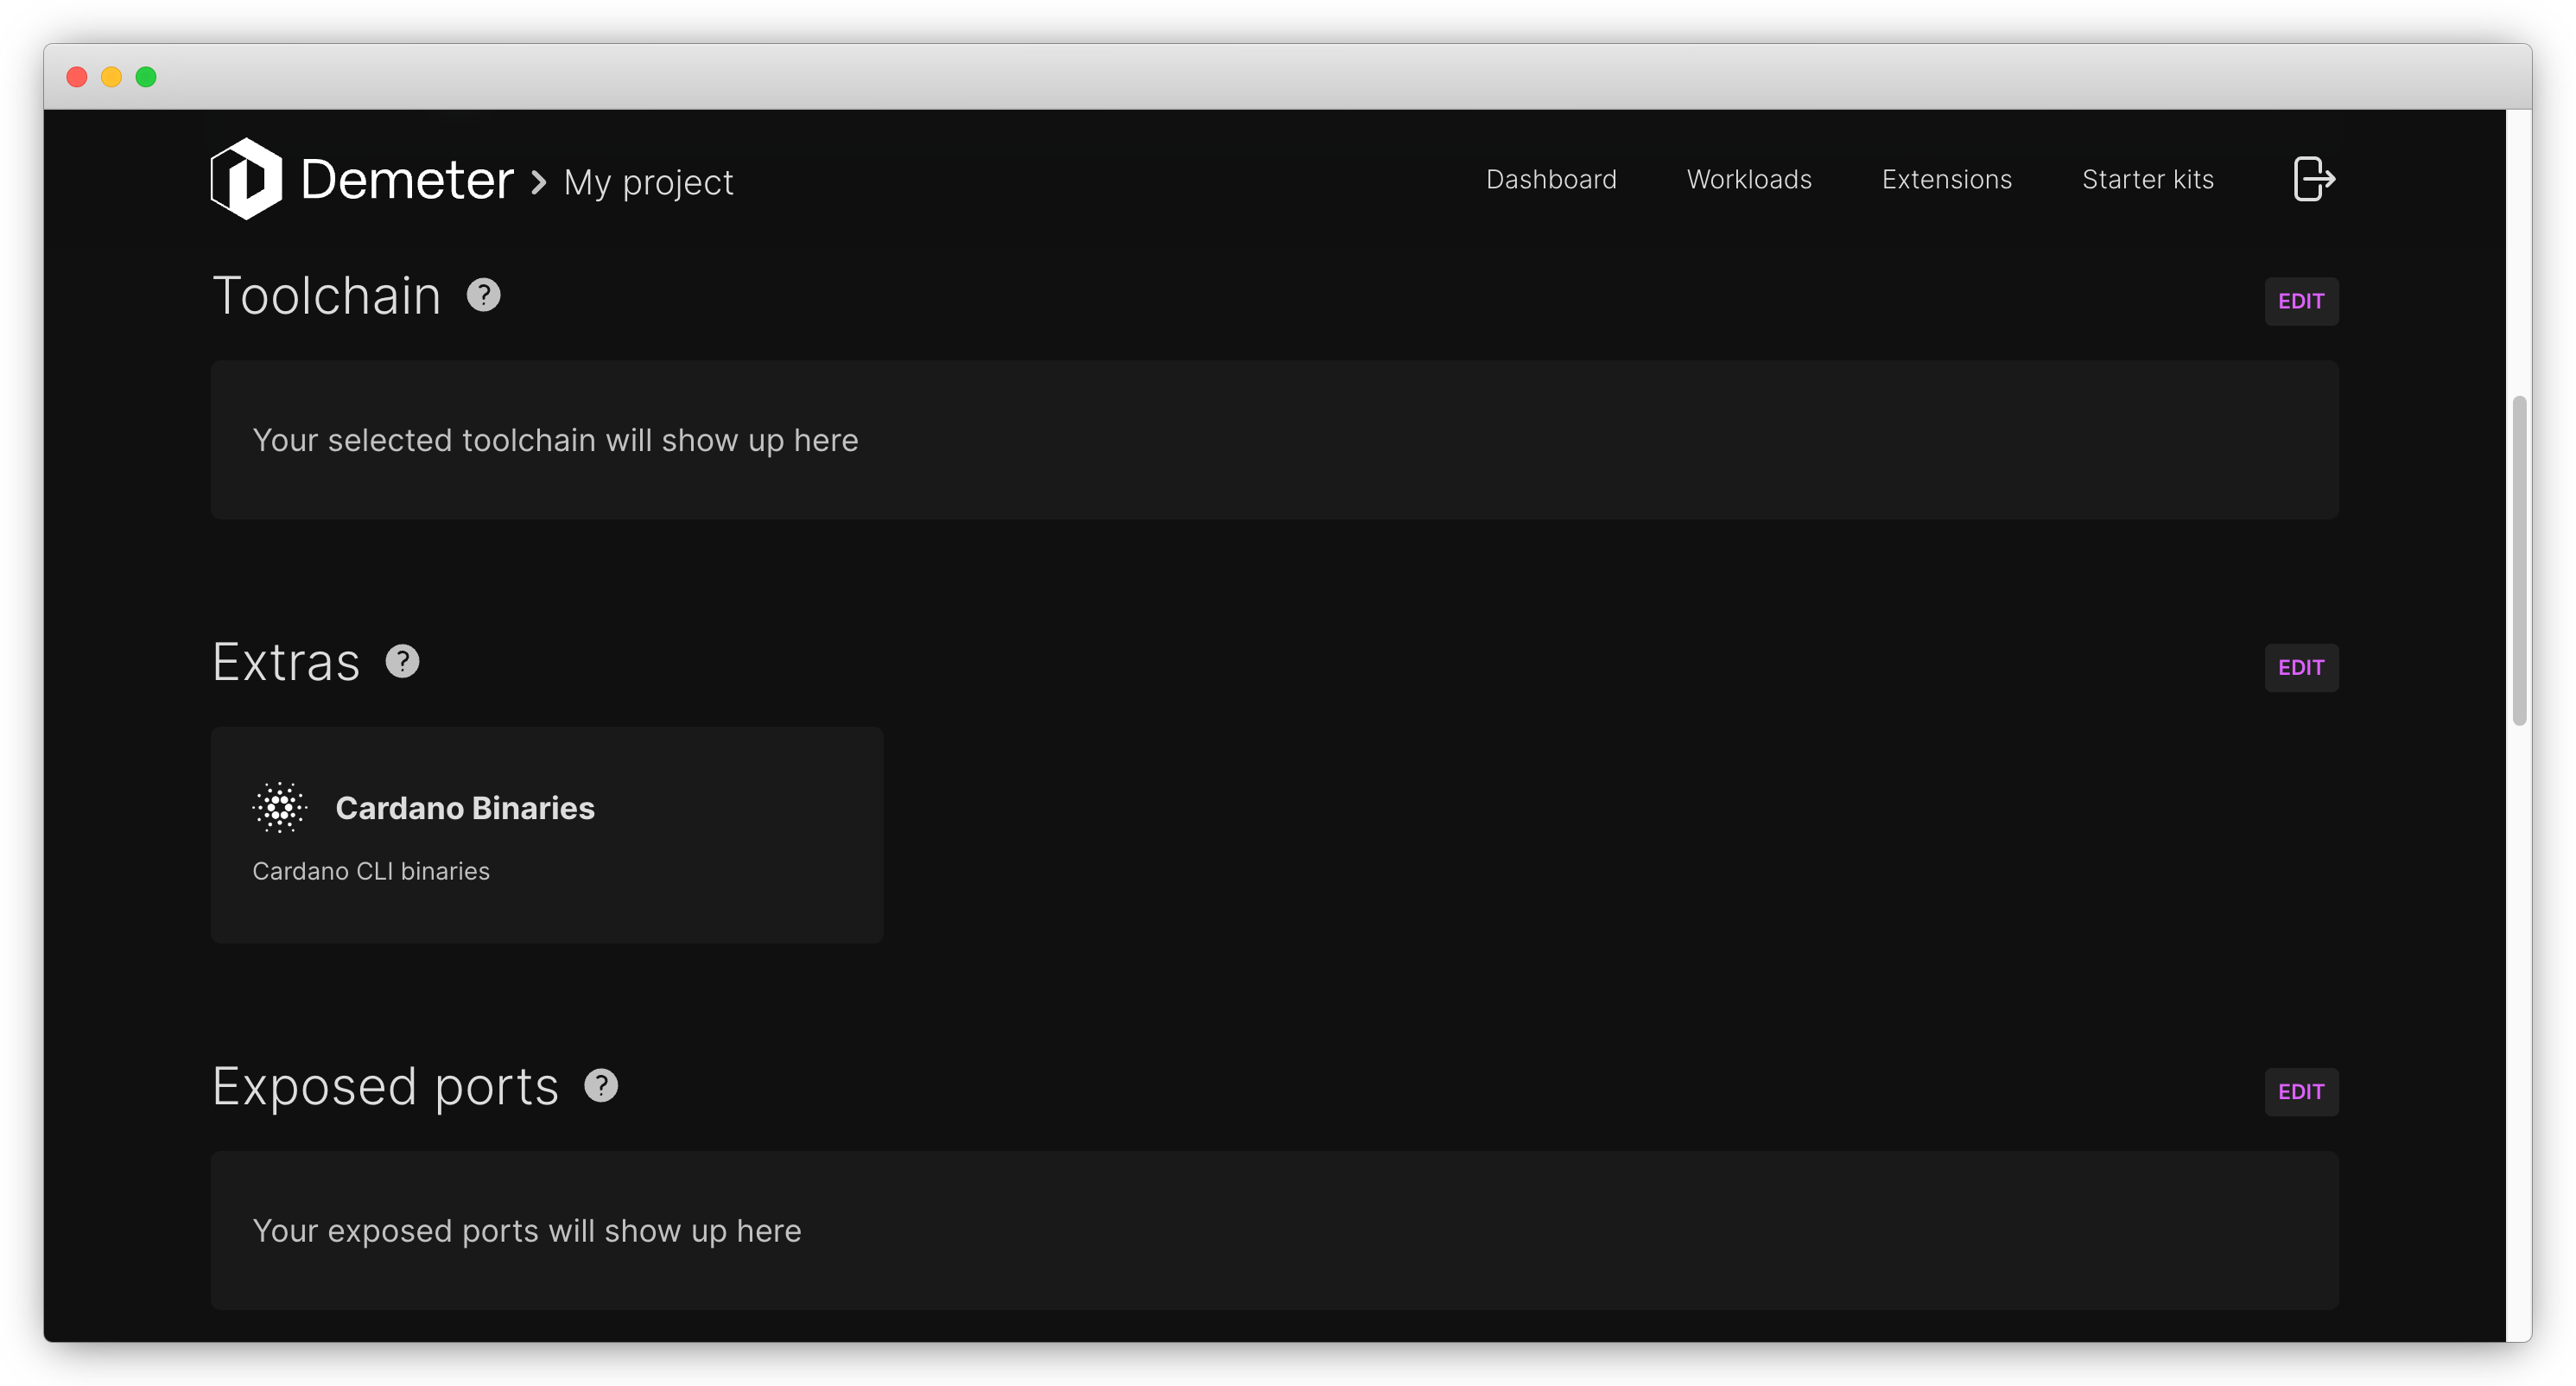Edit the Exposed ports section
2576x1386 pixels.
(2301, 1091)
